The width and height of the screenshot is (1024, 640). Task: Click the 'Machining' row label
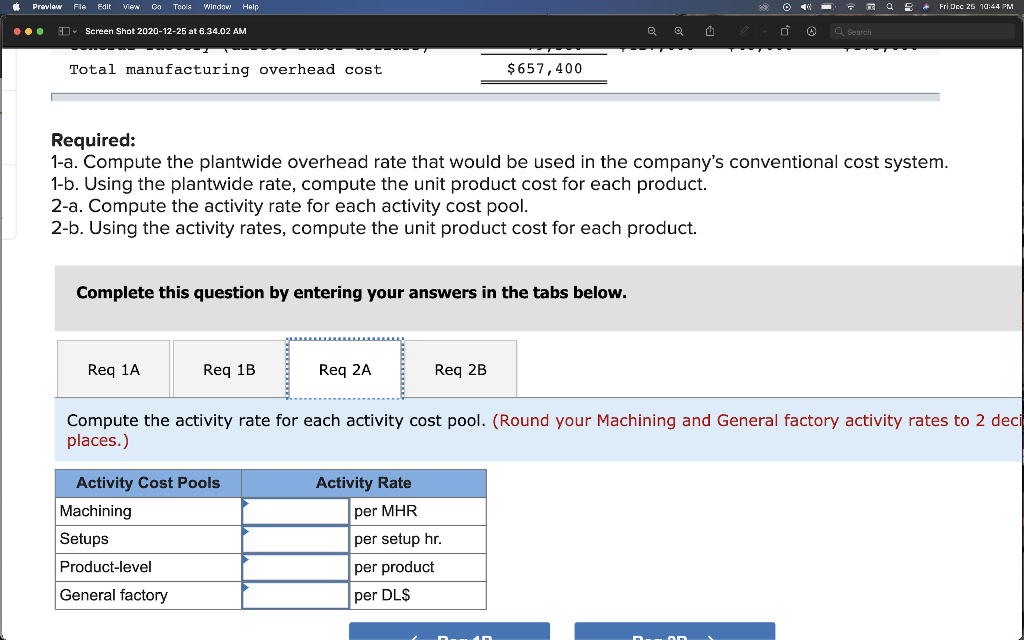pos(95,511)
